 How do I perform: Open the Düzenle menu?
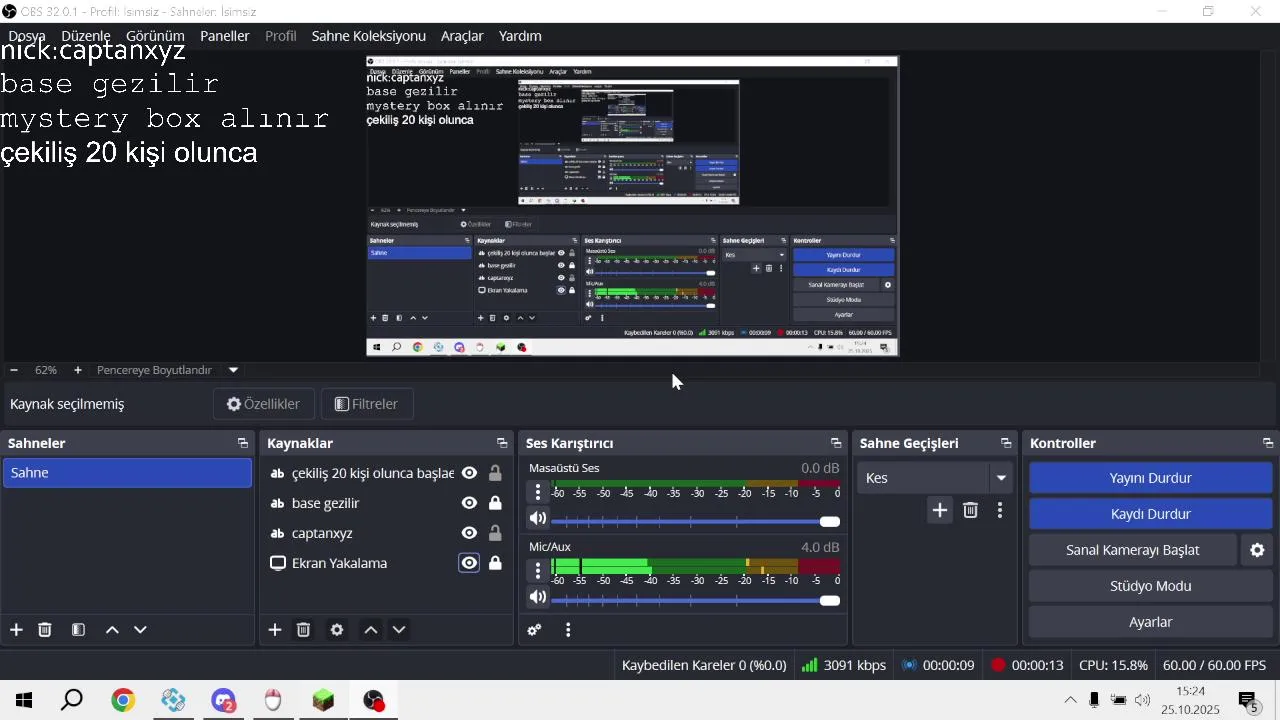pyautogui.click(x=86, y=36)
